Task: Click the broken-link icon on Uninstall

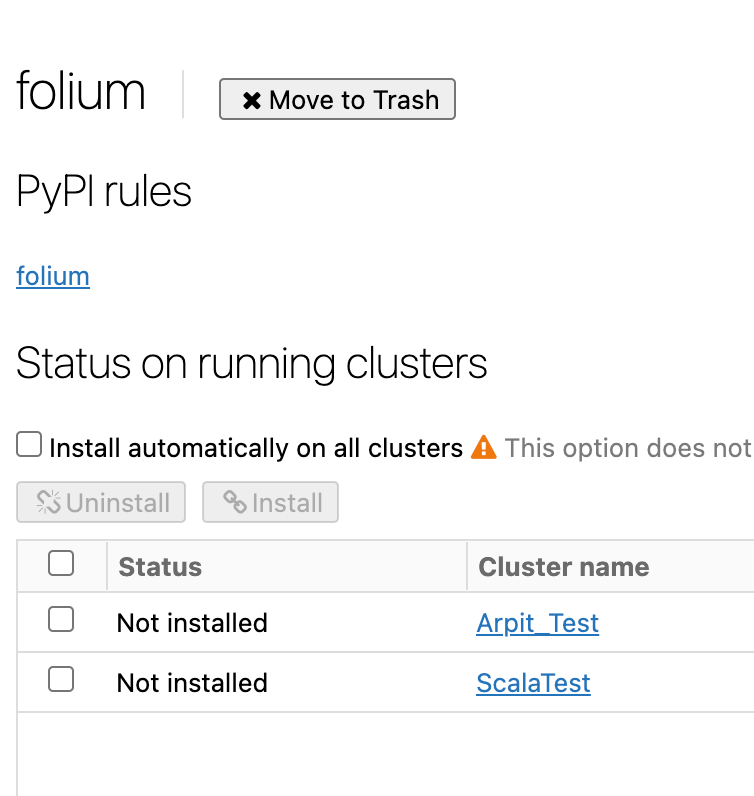Action: (x=49, y=502)
